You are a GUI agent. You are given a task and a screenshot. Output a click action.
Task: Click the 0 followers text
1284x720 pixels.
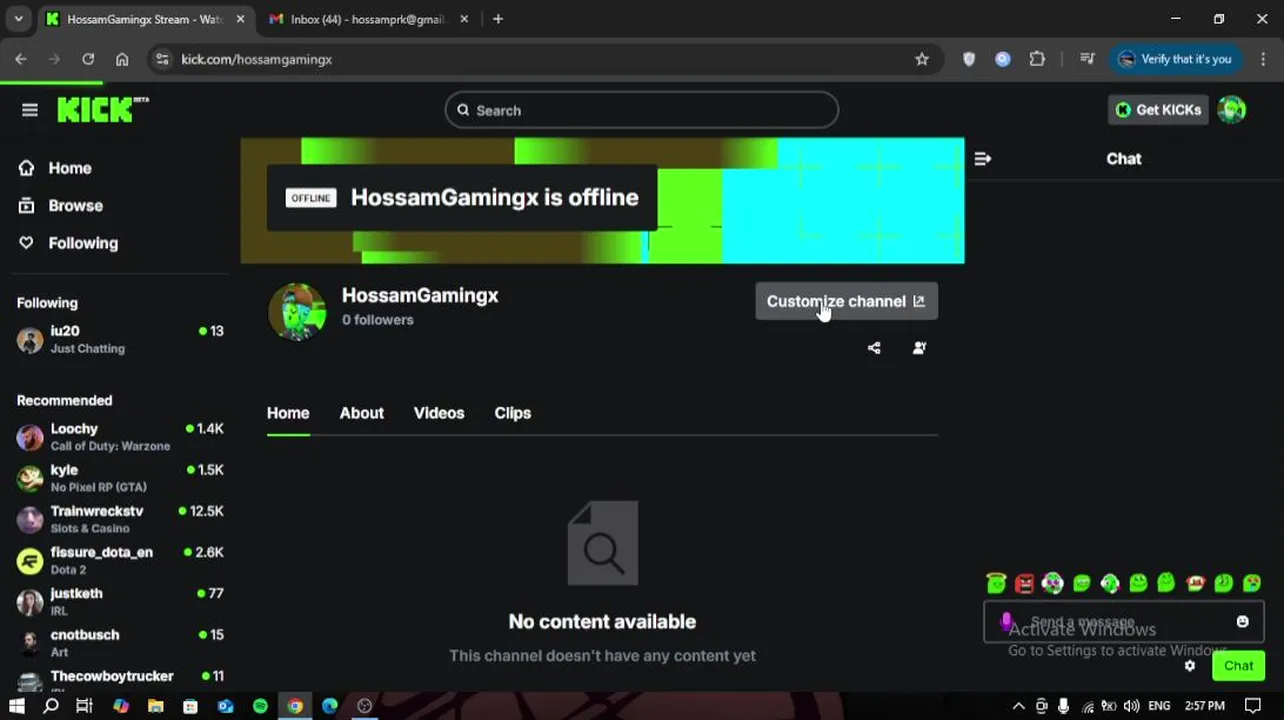377,320
